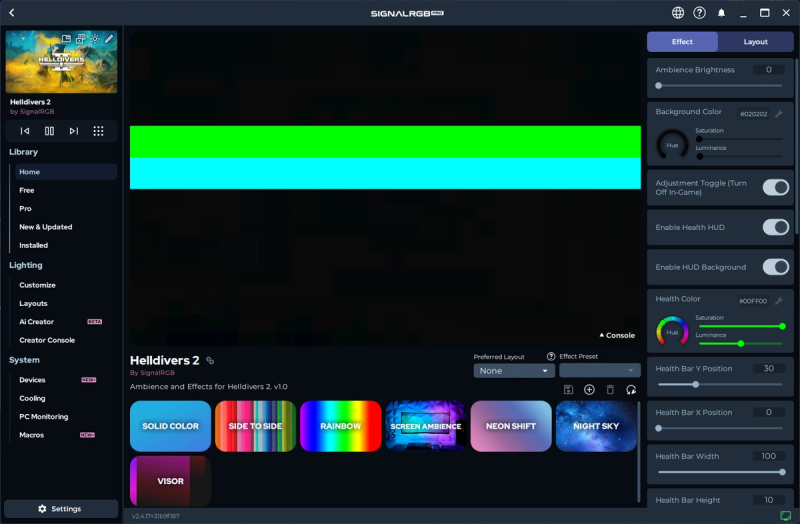Open New & Updated library section
This screenshot has height=524, width=800.
(x=46, y=227)
